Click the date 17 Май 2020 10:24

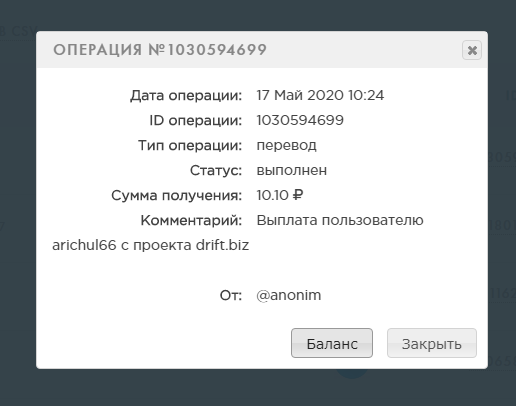(x=320, y=95)
